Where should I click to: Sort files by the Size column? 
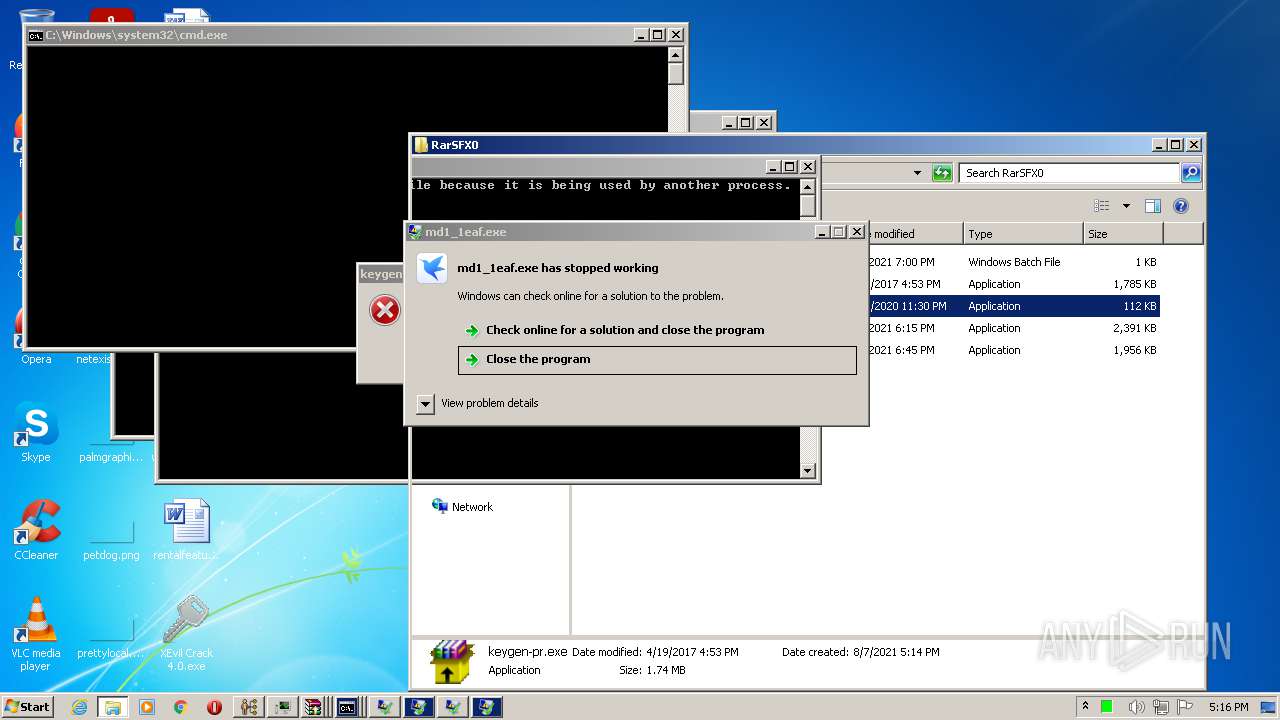click(x=1123, y=234)
